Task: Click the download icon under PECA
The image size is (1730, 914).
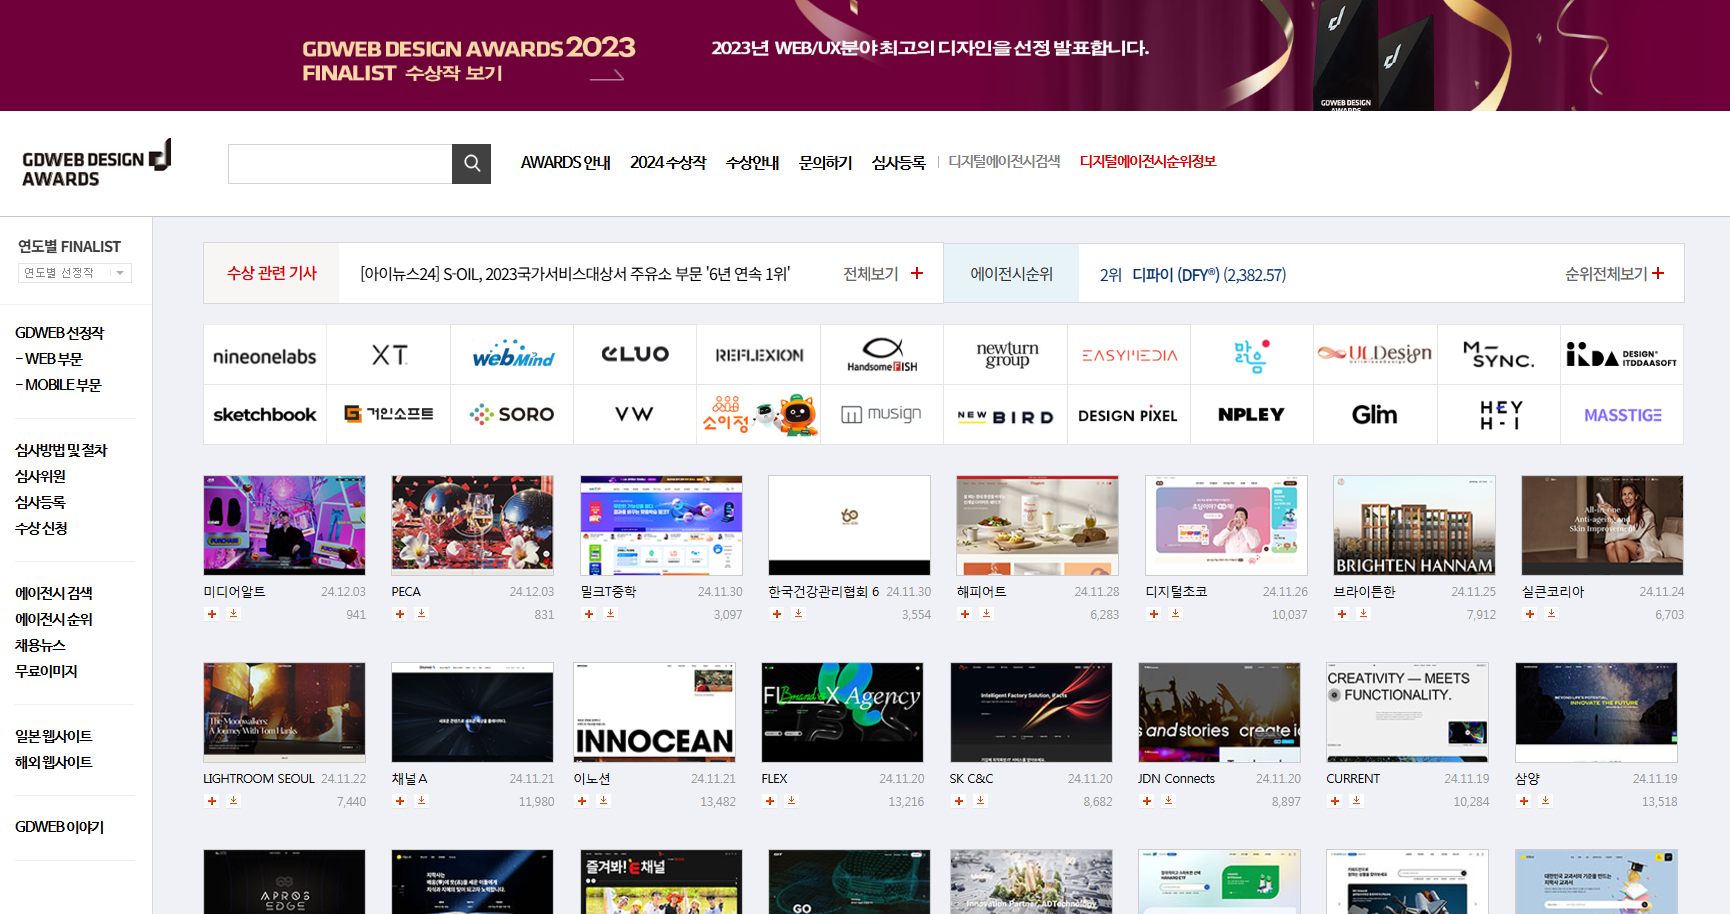Action: (422, 614)
